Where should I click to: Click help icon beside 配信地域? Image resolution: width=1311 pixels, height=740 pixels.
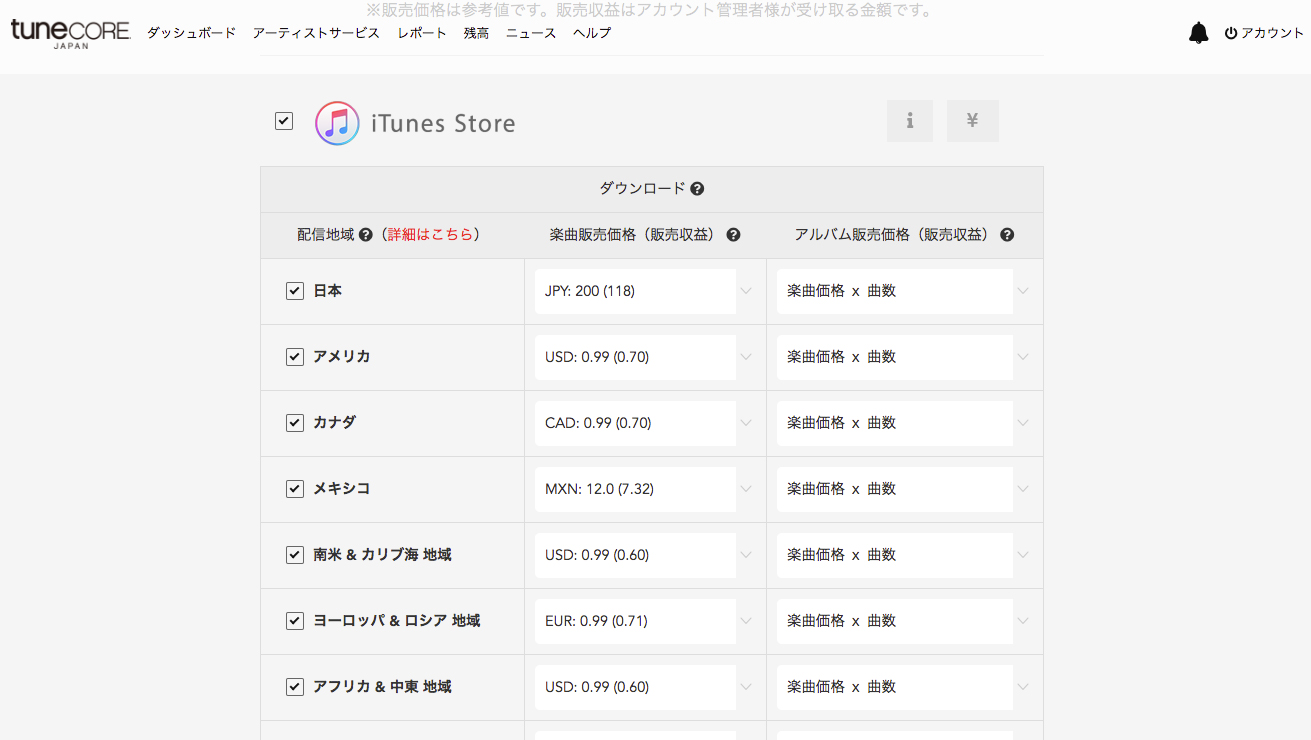(365, 235)
